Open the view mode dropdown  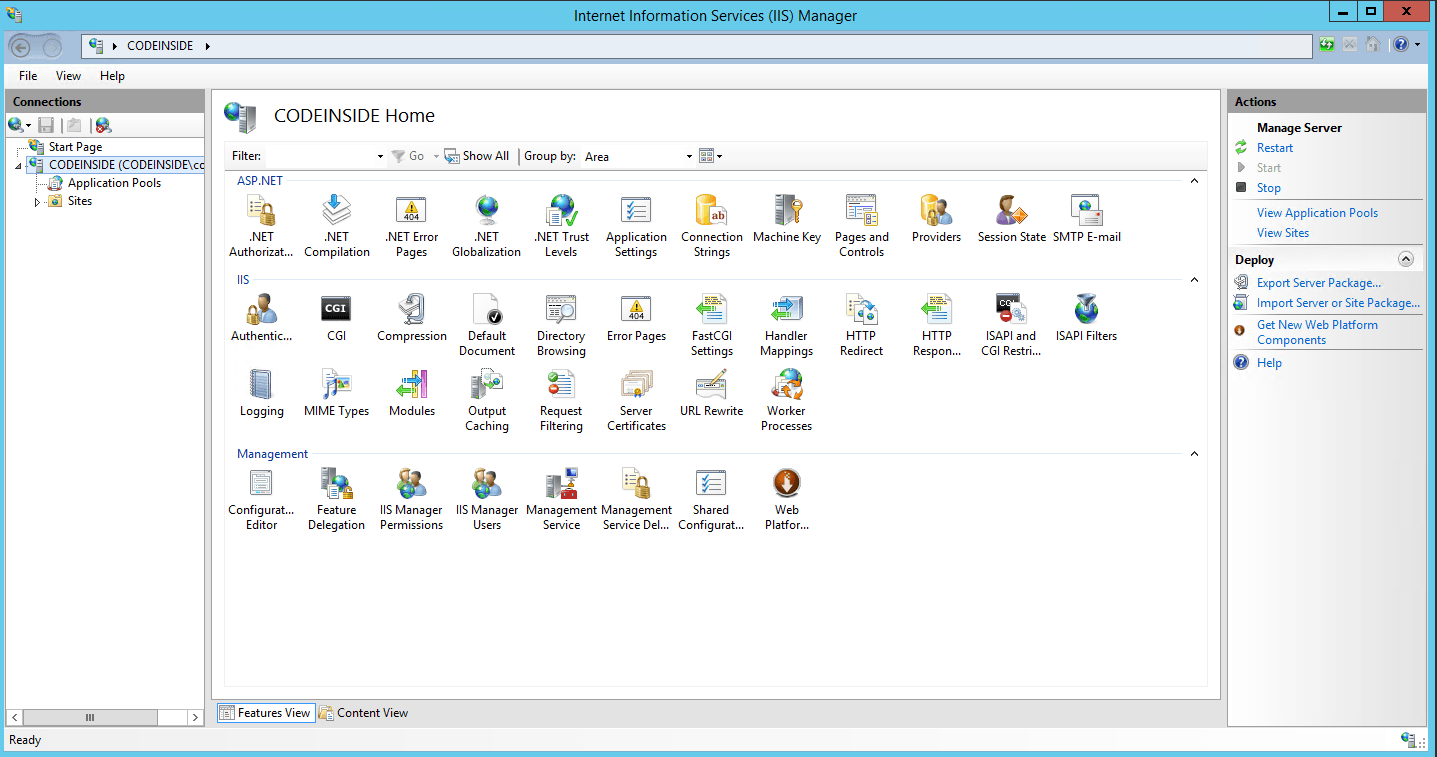tap(710, 156)
